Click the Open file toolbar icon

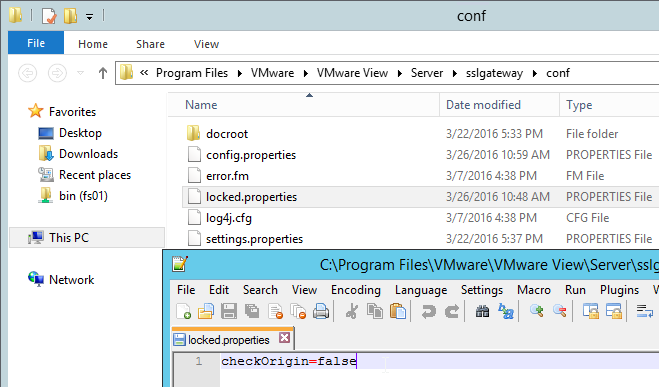point(206,312)
